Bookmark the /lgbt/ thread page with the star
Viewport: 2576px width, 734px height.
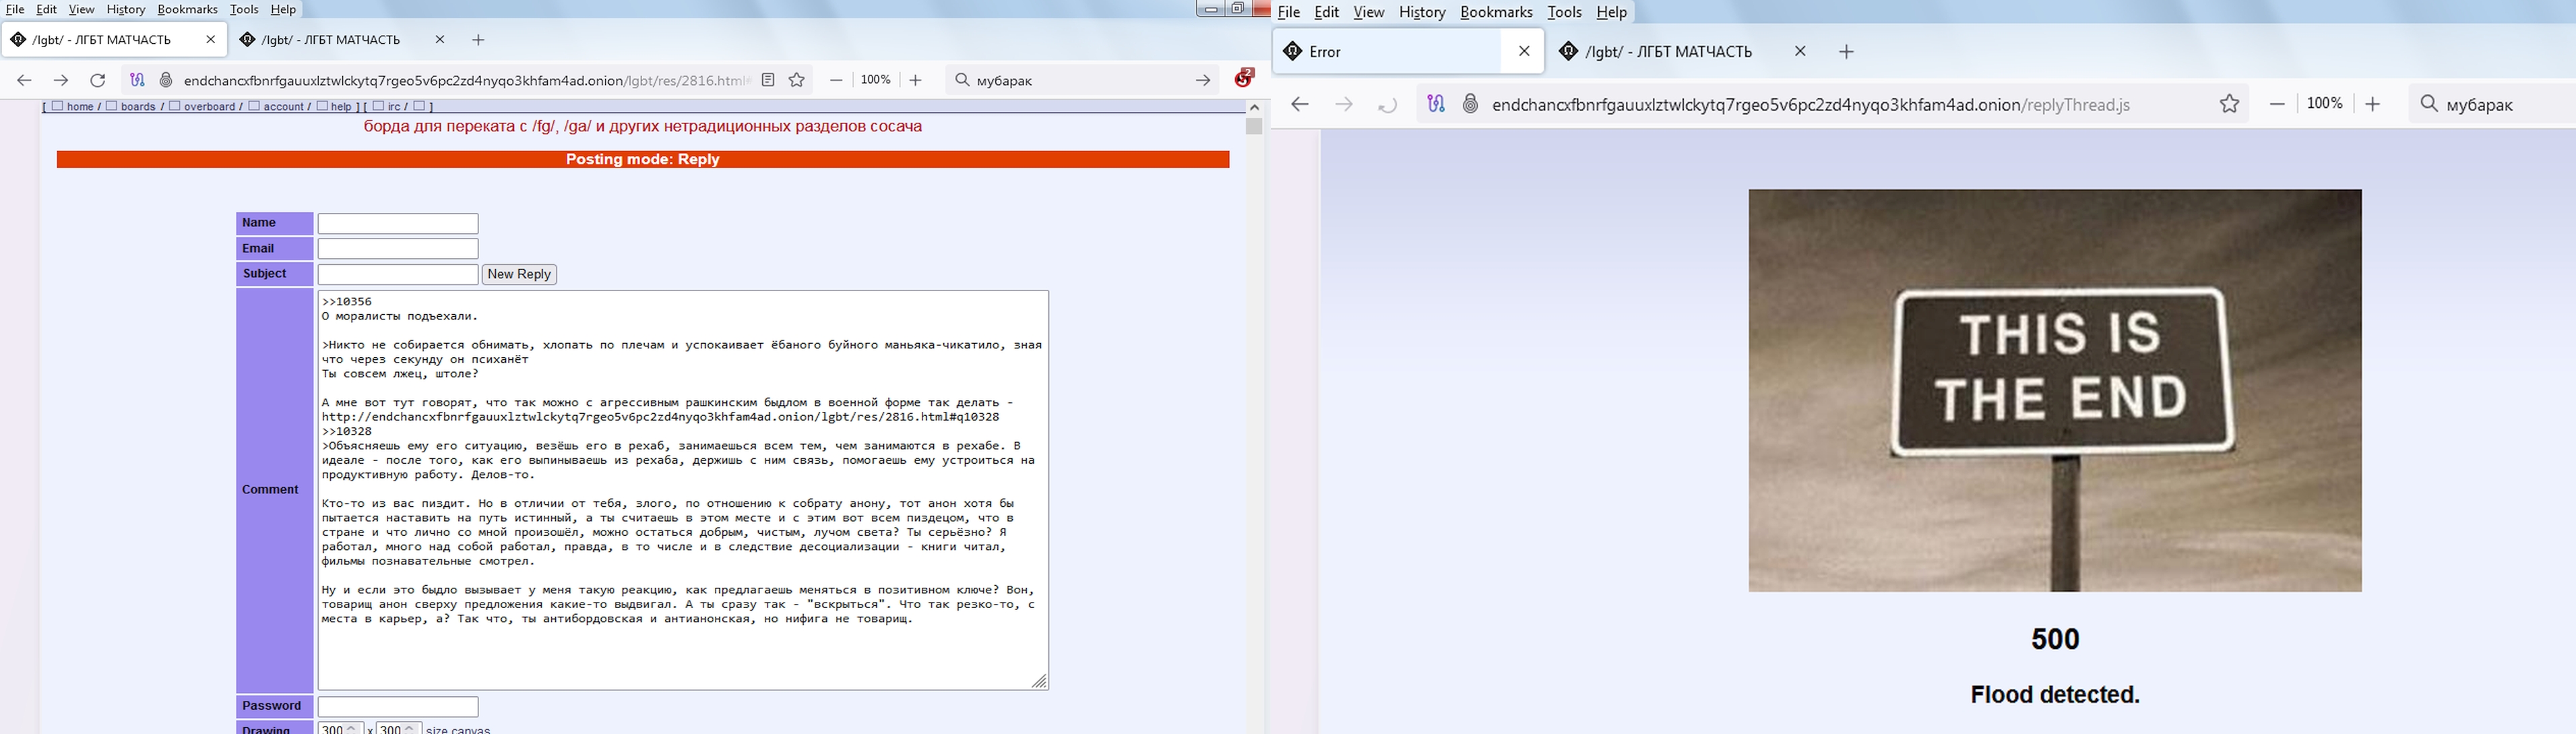tap(797, 80)
